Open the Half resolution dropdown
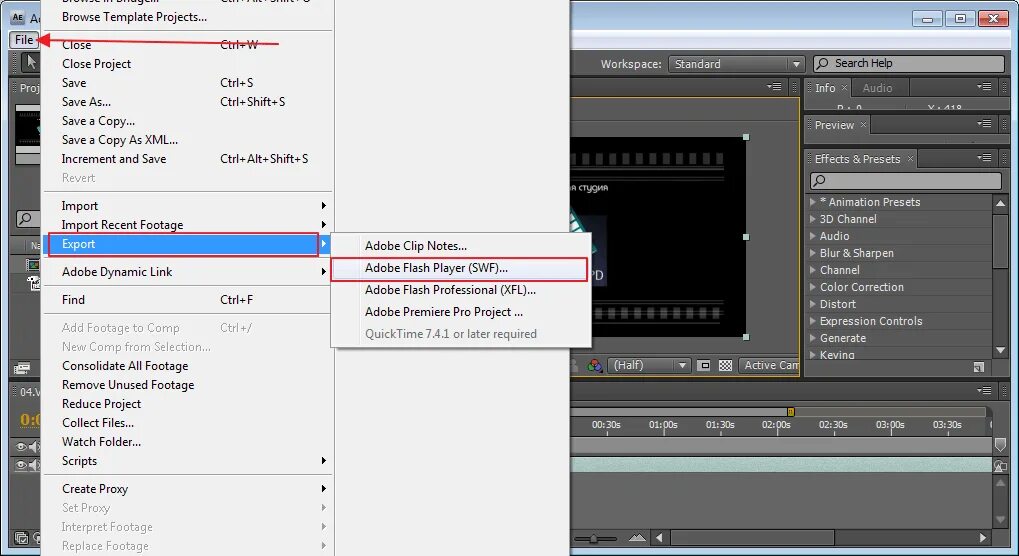1019x556 pixels. click(x=649, y=366)
